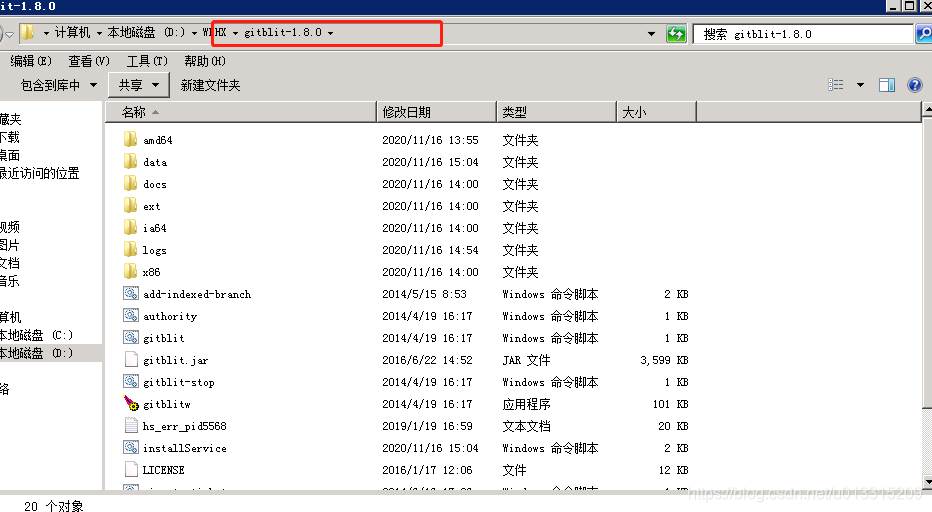
Task: Click the 应用程序 type cell
Action: pos(527,404)
